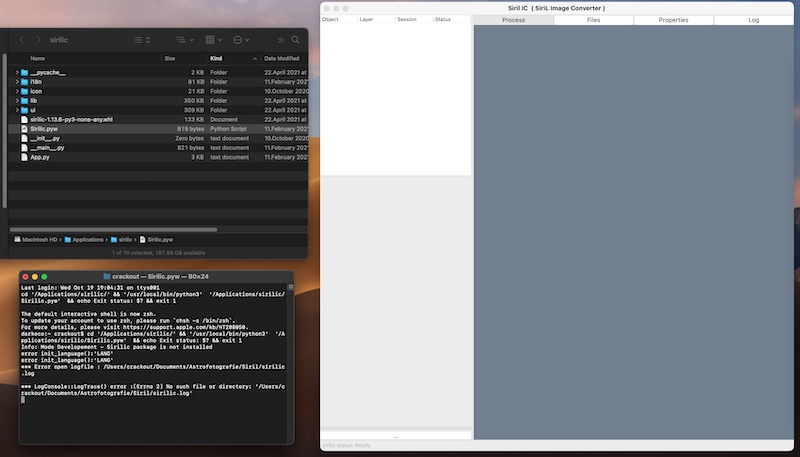
Task: Select the __main__.py file icon
Action: (24, 148)
